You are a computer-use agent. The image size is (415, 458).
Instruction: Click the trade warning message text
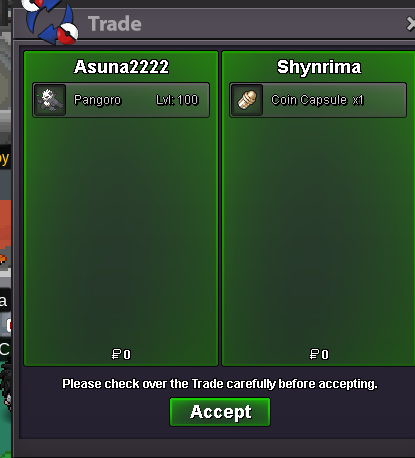coord(220,384)
